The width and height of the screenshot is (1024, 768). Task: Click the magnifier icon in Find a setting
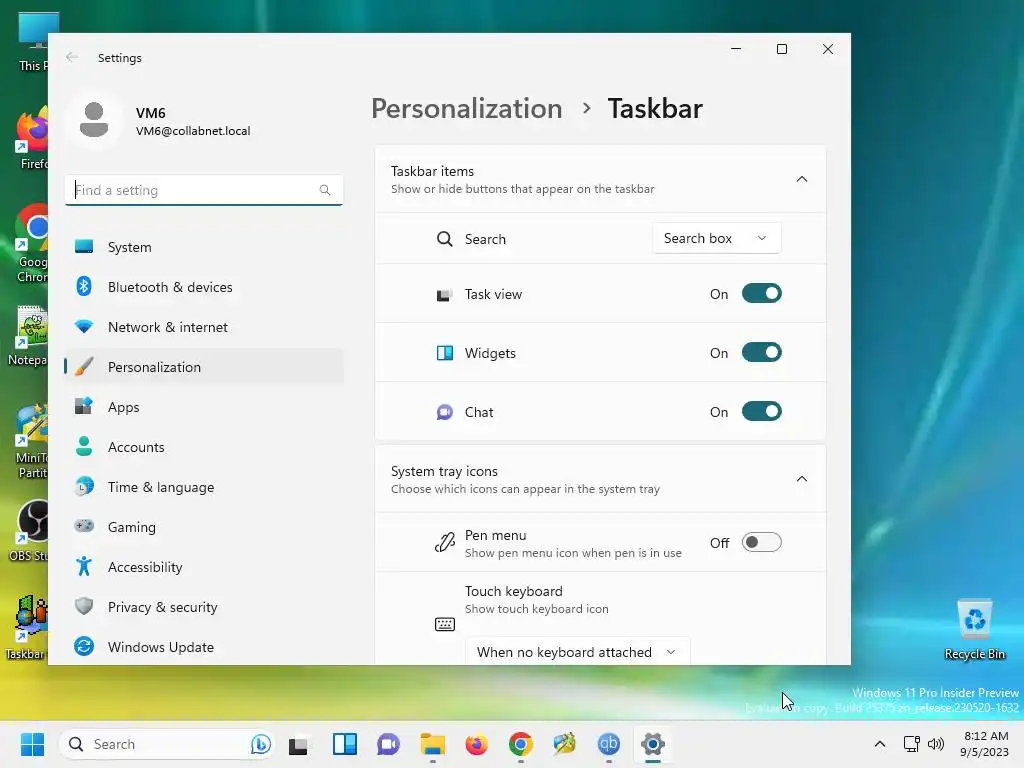[x=325, y=190]
